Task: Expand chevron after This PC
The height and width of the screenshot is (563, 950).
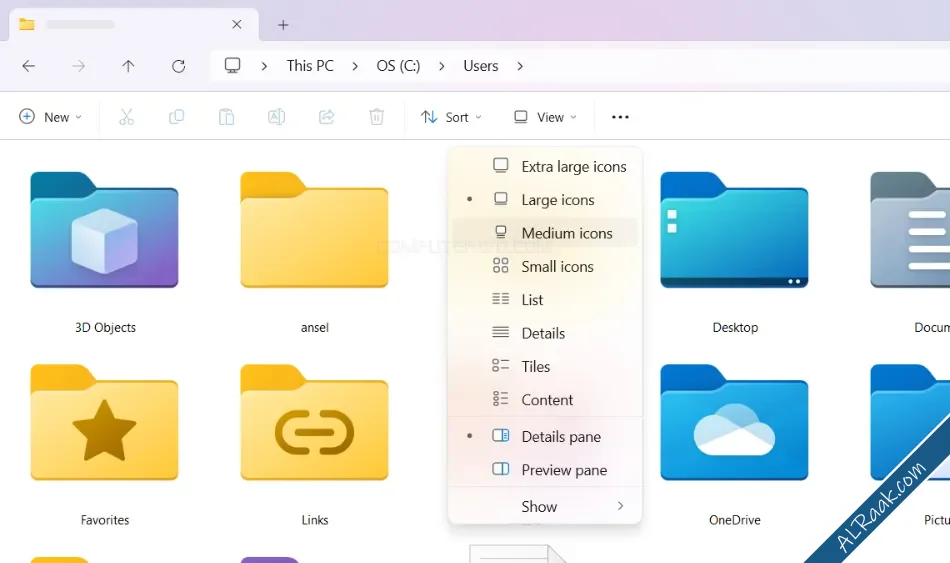Action: pyautogui.click(x=355, y=66)
